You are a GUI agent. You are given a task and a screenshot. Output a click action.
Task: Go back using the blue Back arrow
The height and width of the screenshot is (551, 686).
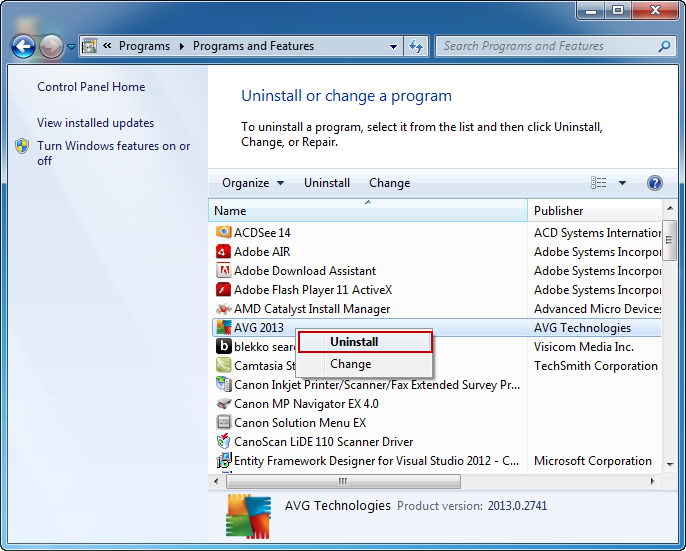click(x=23, y=46)
